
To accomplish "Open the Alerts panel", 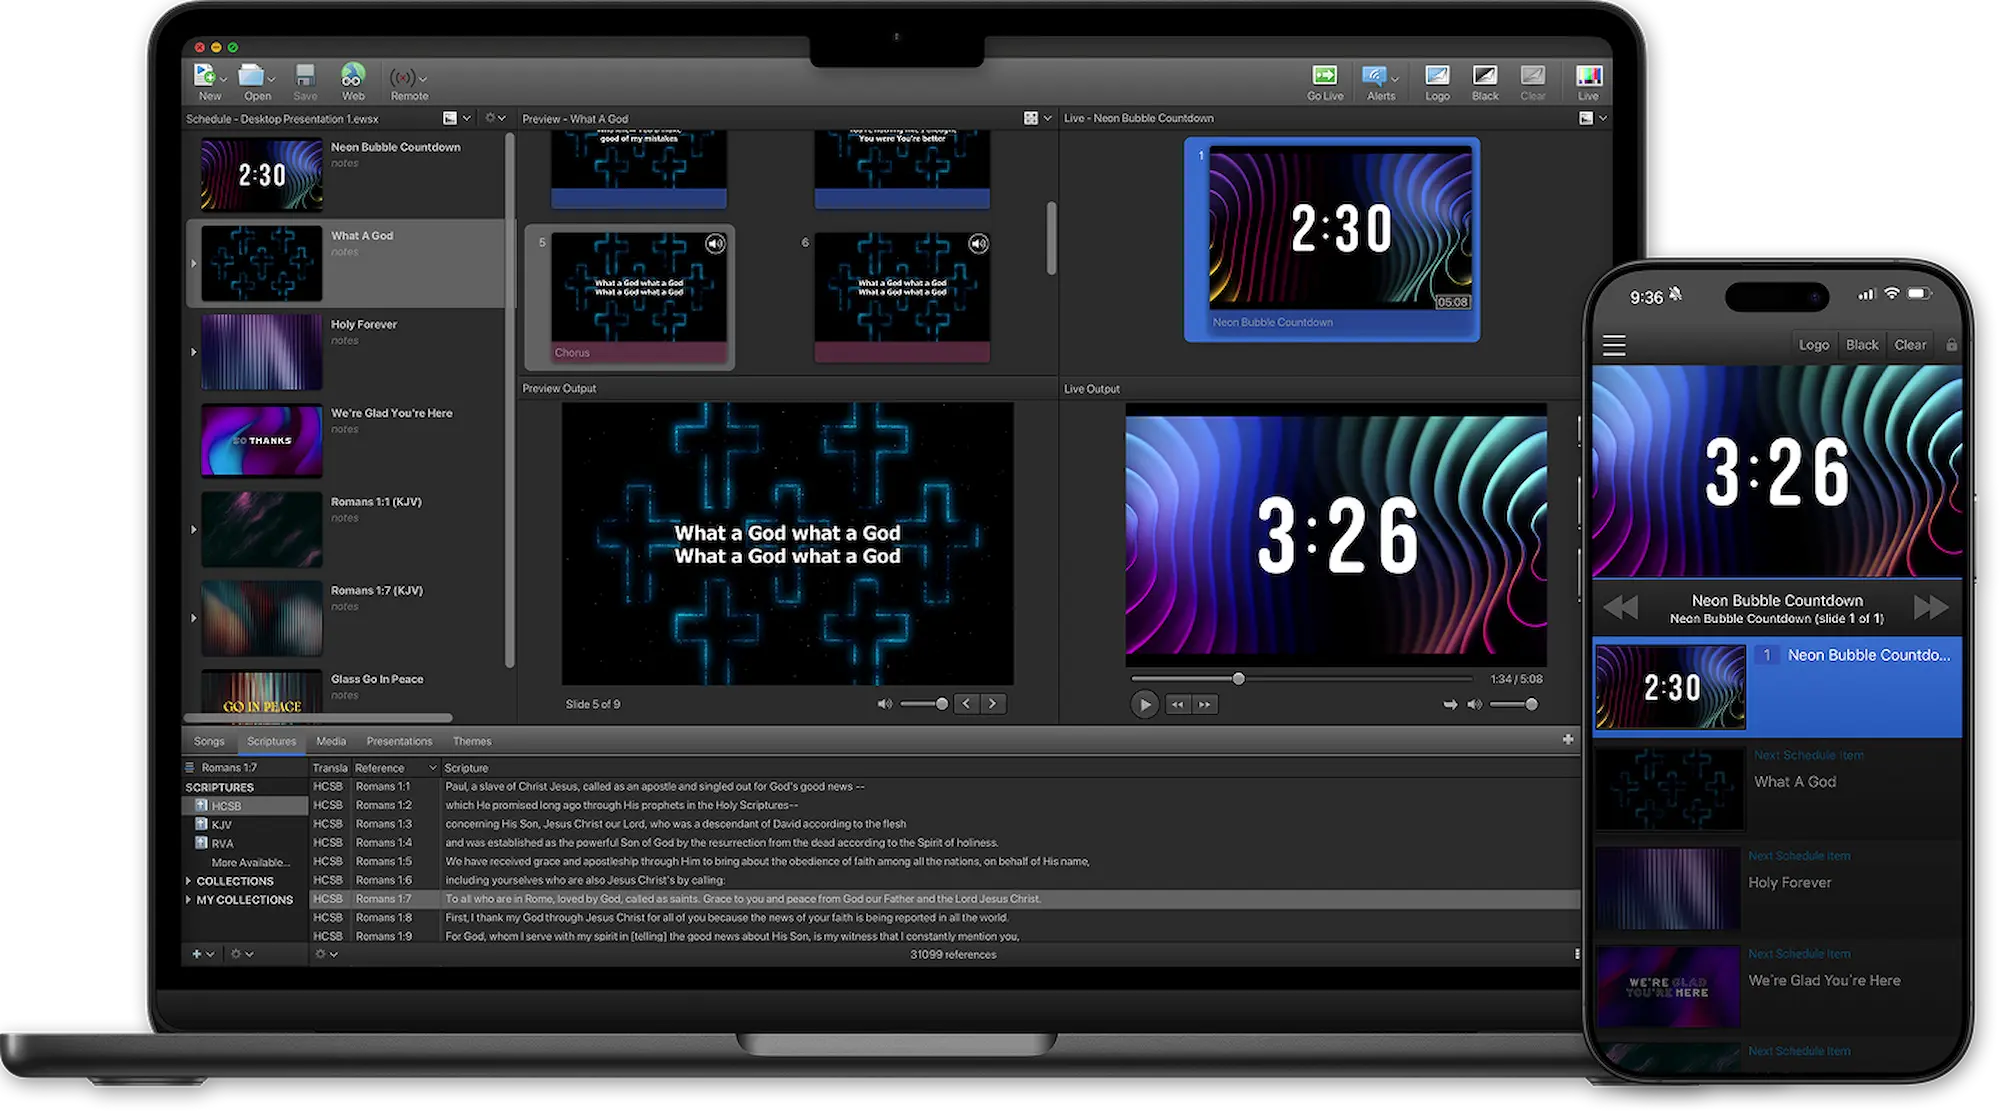I will coord(1374,75).
